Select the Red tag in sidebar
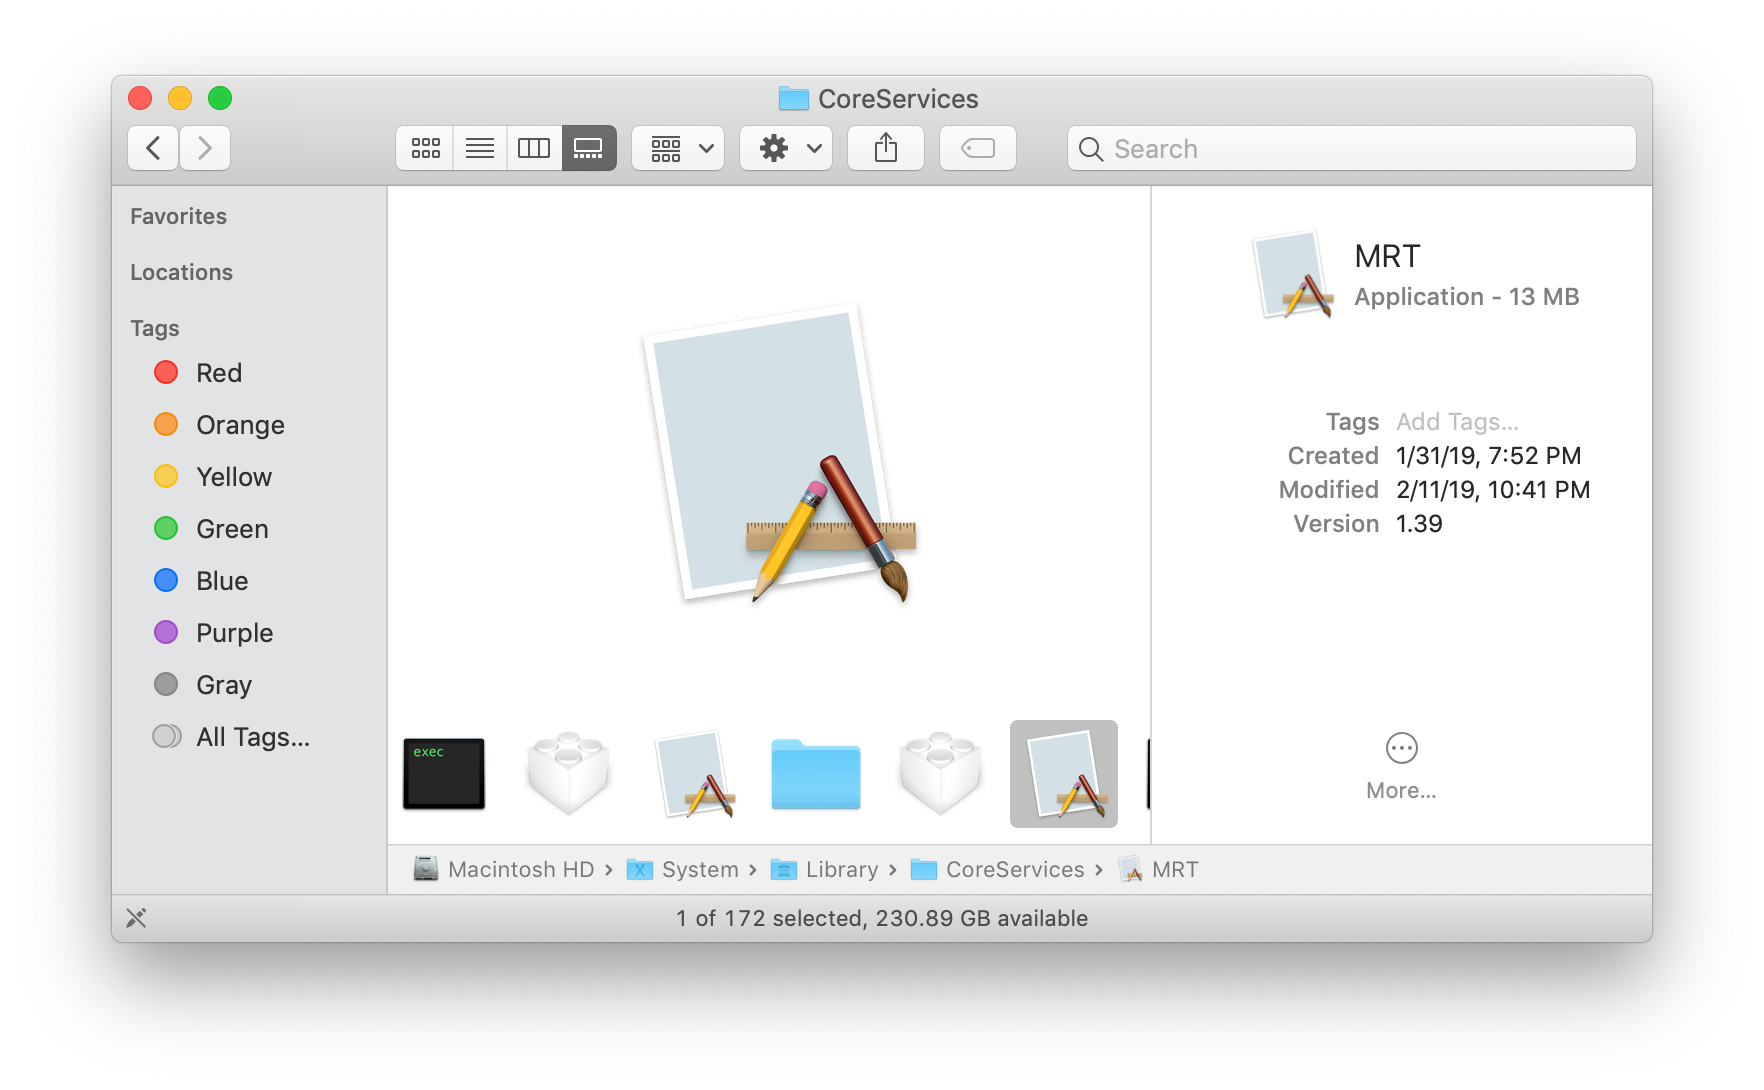1764x1090 pixels. click(218, 373)
